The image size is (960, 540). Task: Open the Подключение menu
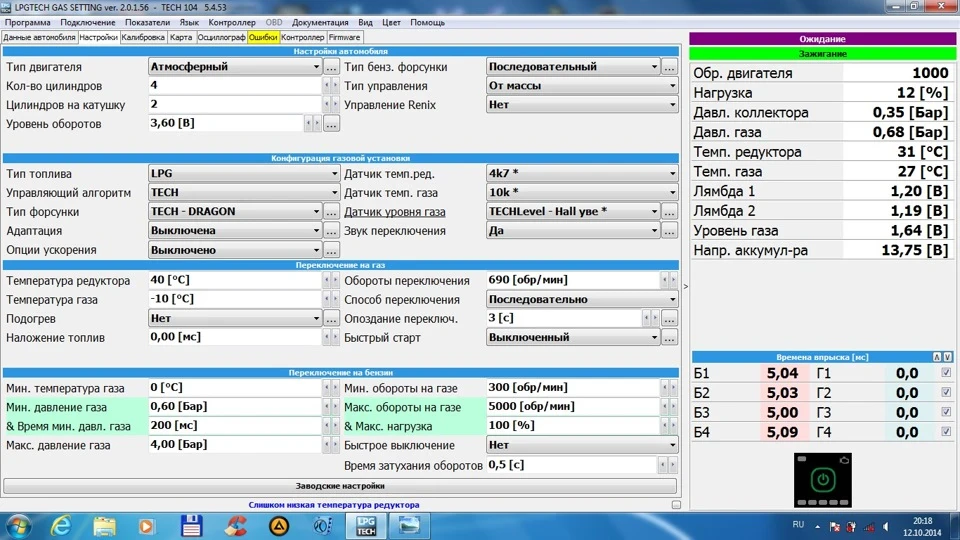point(88,23)
